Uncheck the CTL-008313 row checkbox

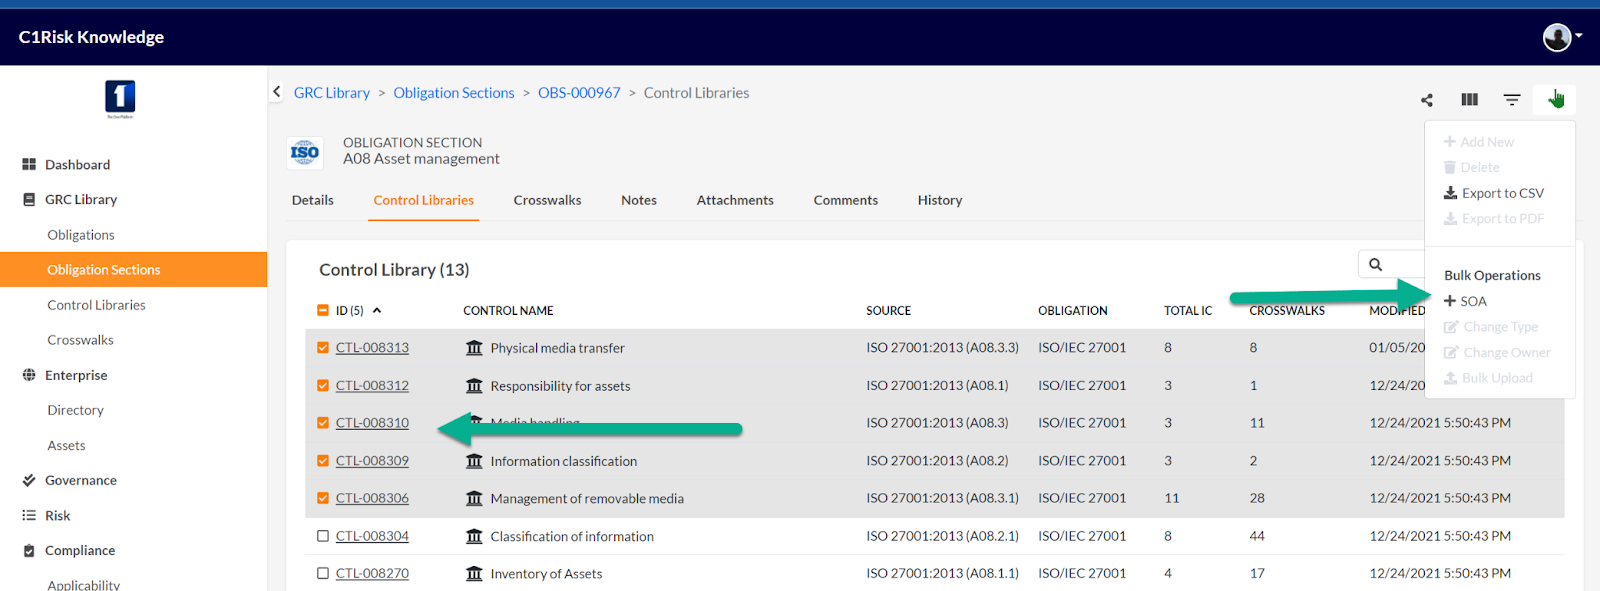(323, 348)
